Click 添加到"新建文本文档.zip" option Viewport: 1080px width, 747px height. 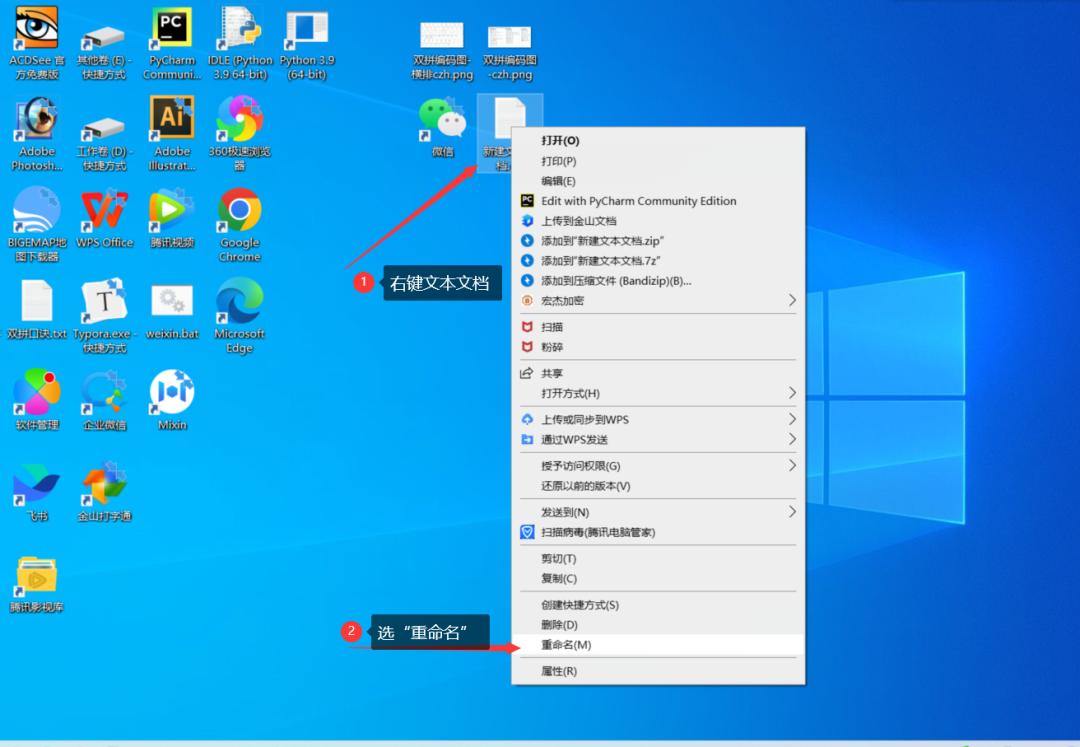point(602,241)
